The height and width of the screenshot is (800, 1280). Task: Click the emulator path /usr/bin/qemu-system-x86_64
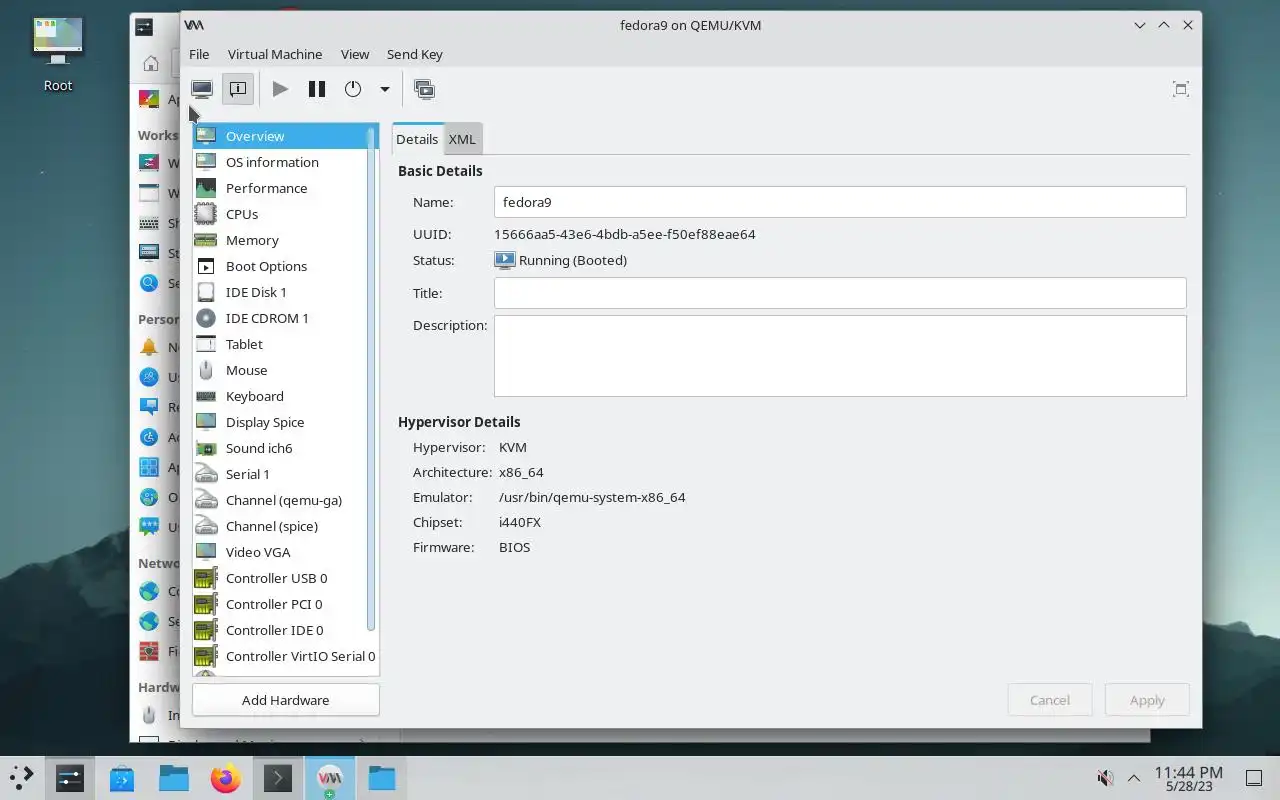coord(592,497)
